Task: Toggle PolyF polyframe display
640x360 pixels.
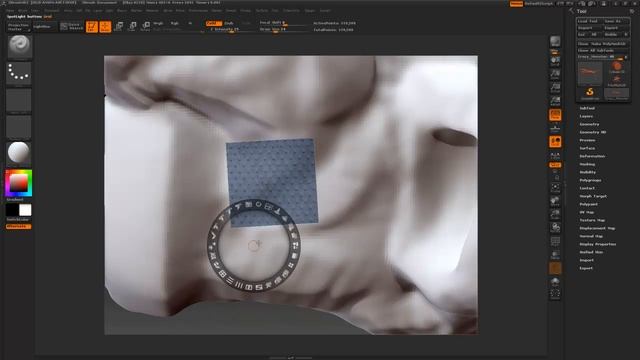Action: pos(555,242)
